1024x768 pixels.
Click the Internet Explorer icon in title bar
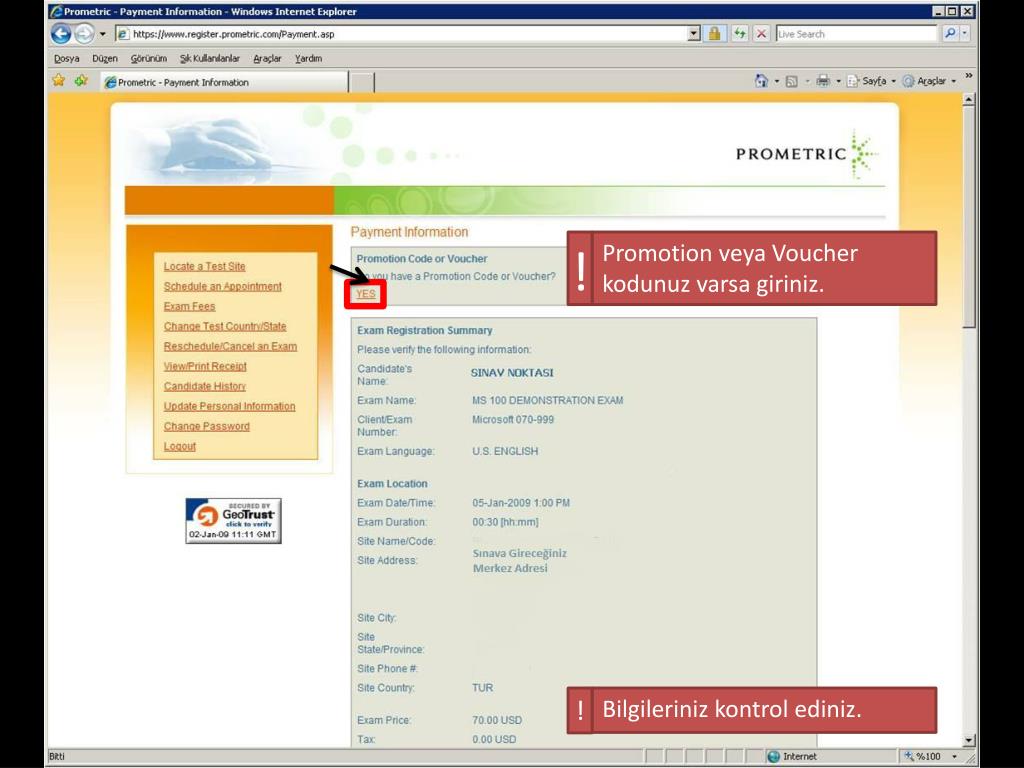tap(56, 11)
